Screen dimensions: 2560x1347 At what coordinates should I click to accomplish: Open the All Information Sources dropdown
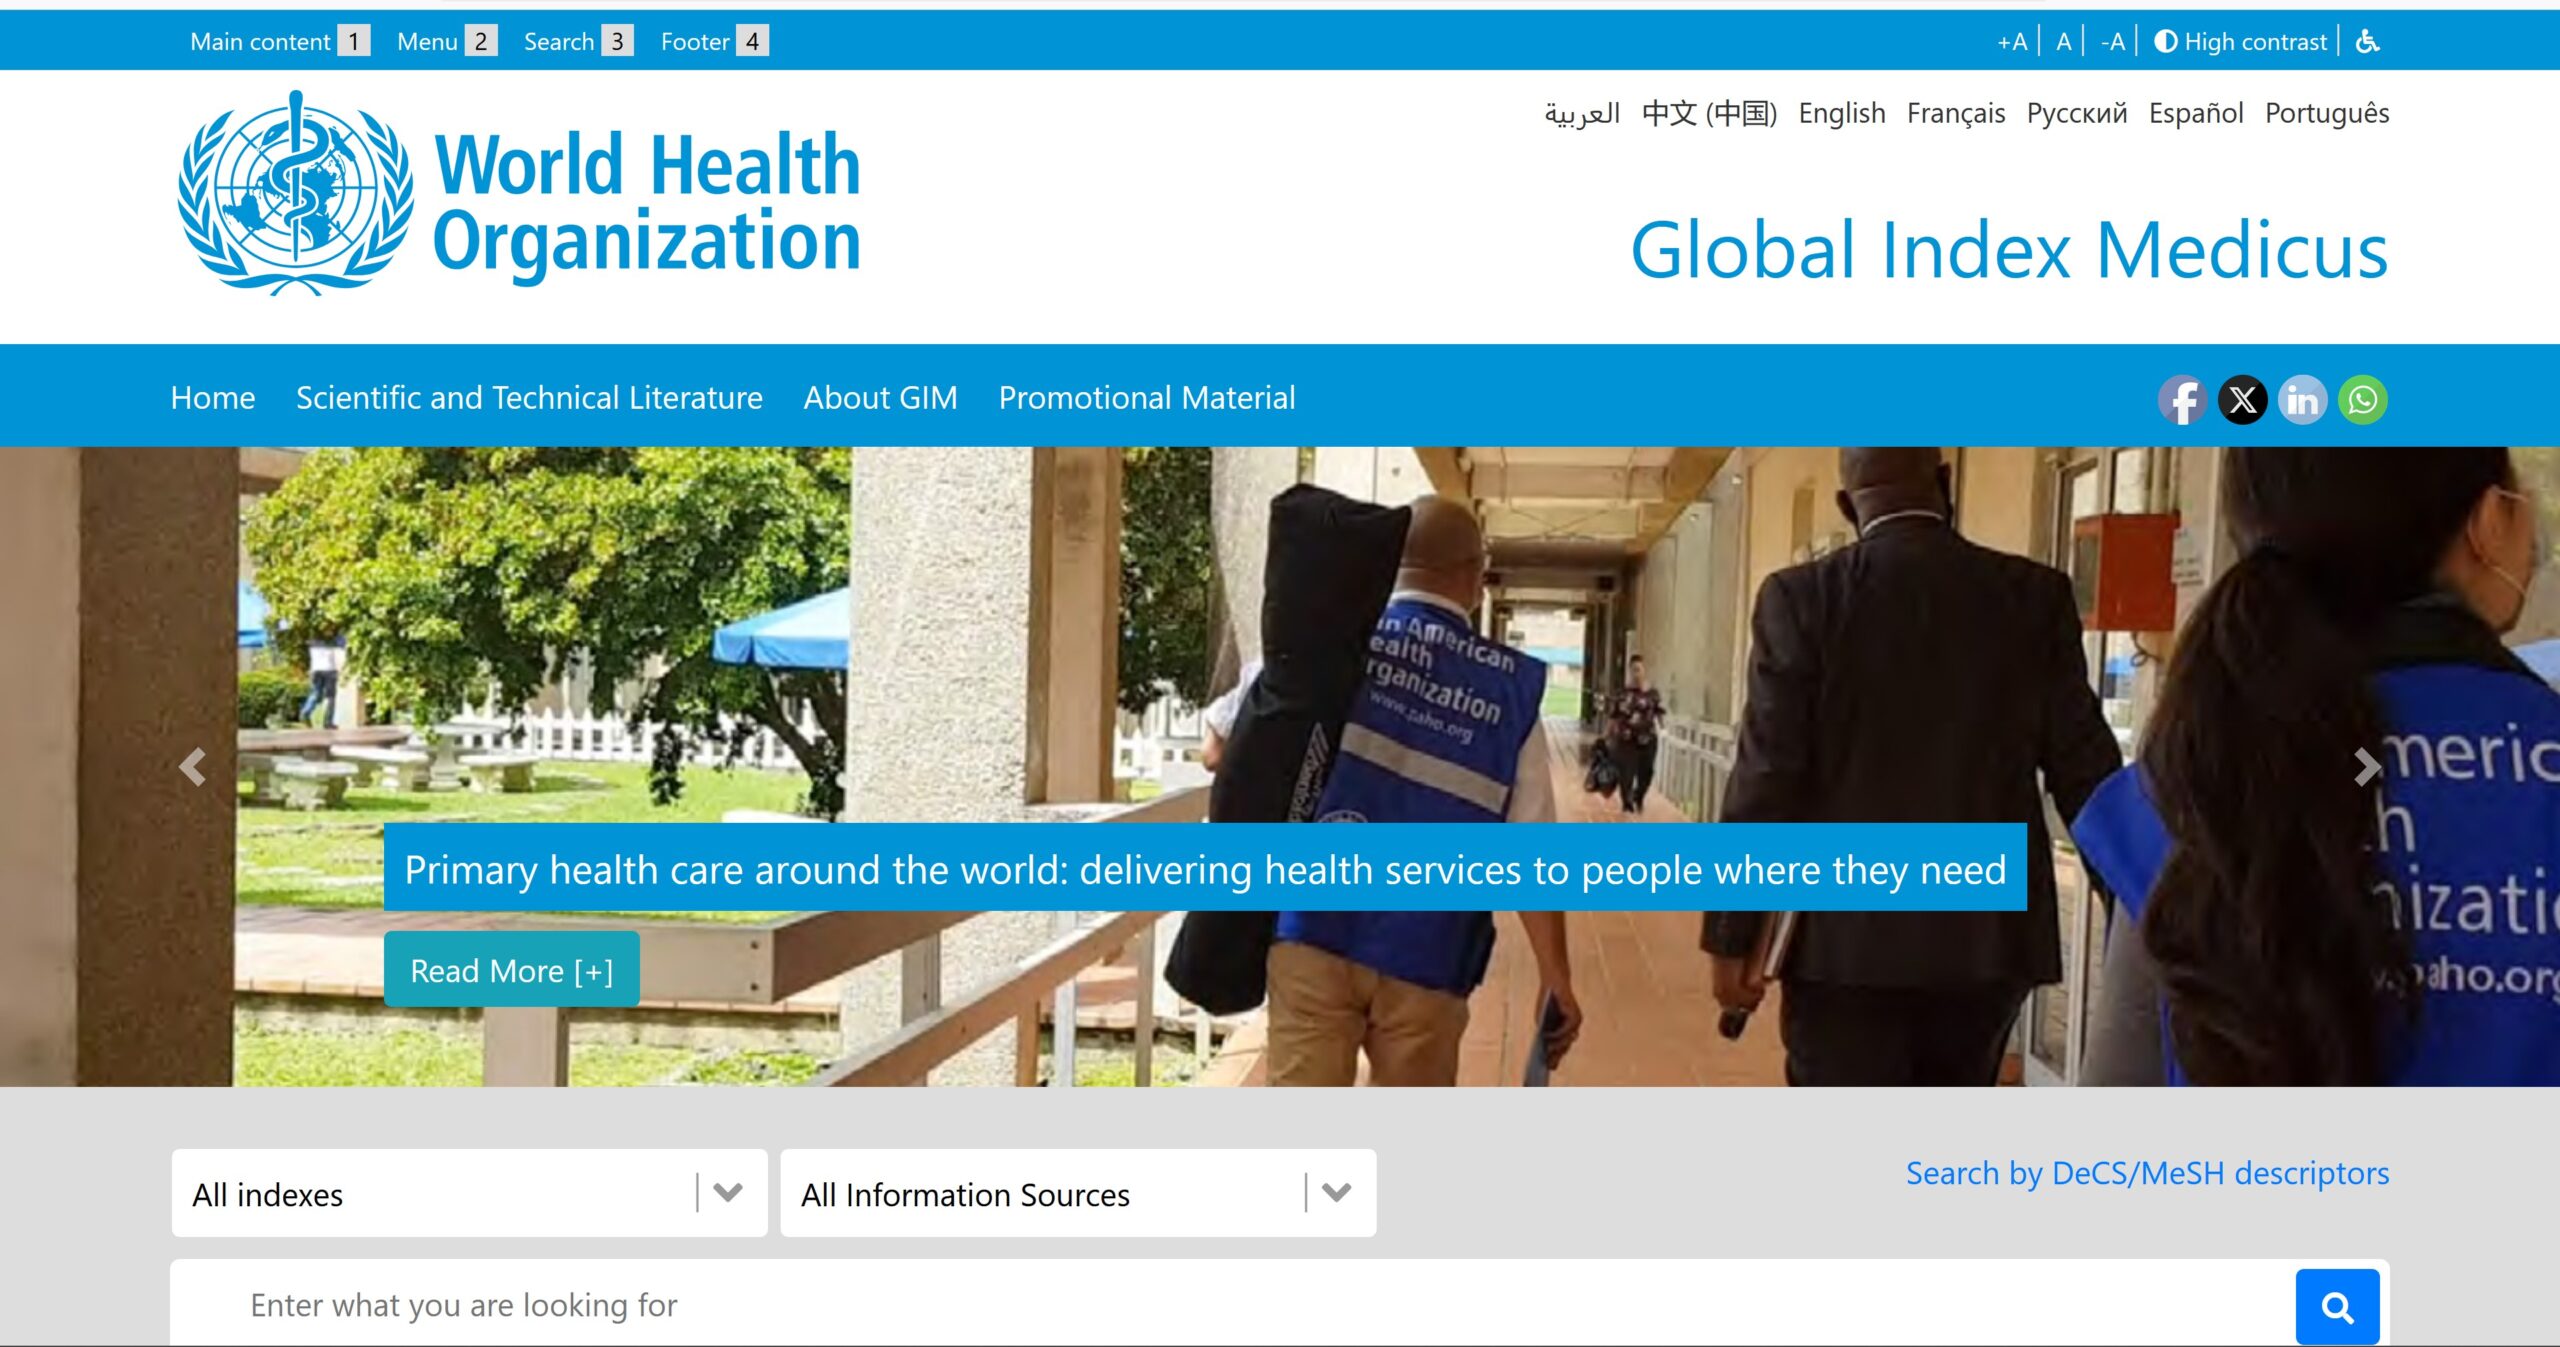pos(1077,1193)
